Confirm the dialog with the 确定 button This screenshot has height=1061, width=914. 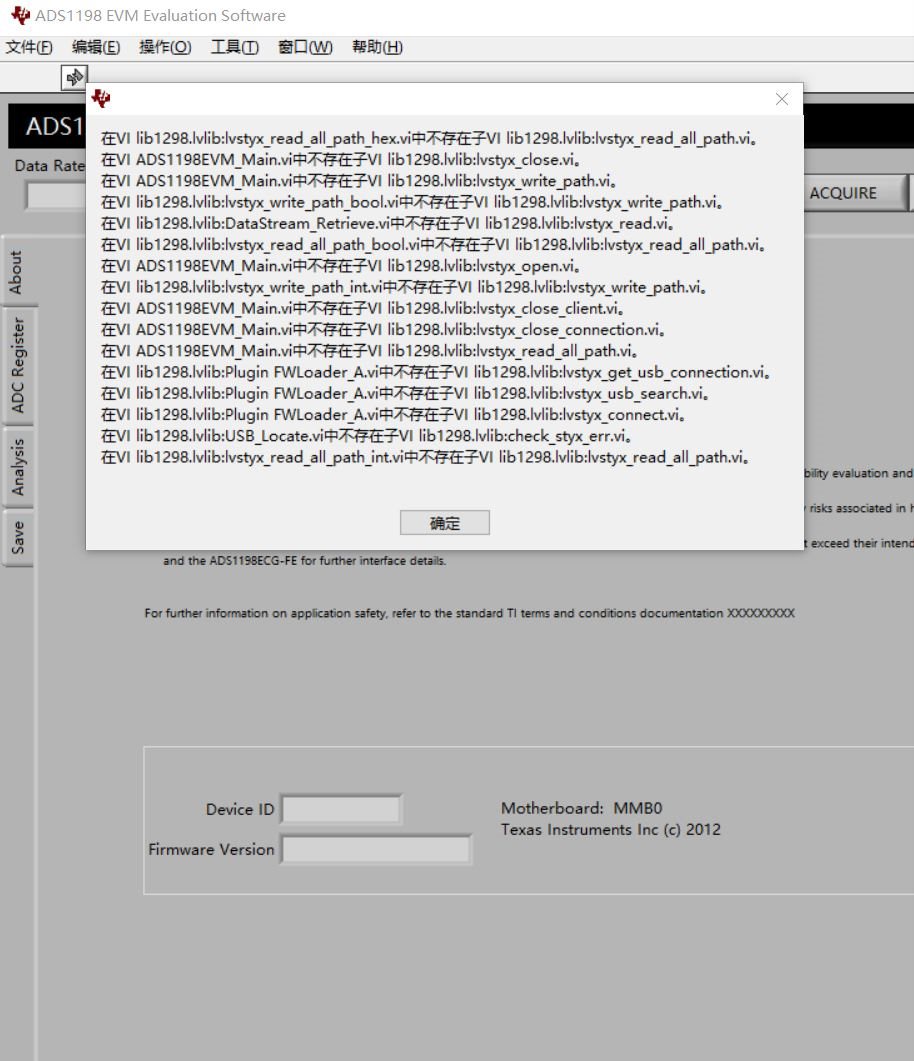(444, 522)
